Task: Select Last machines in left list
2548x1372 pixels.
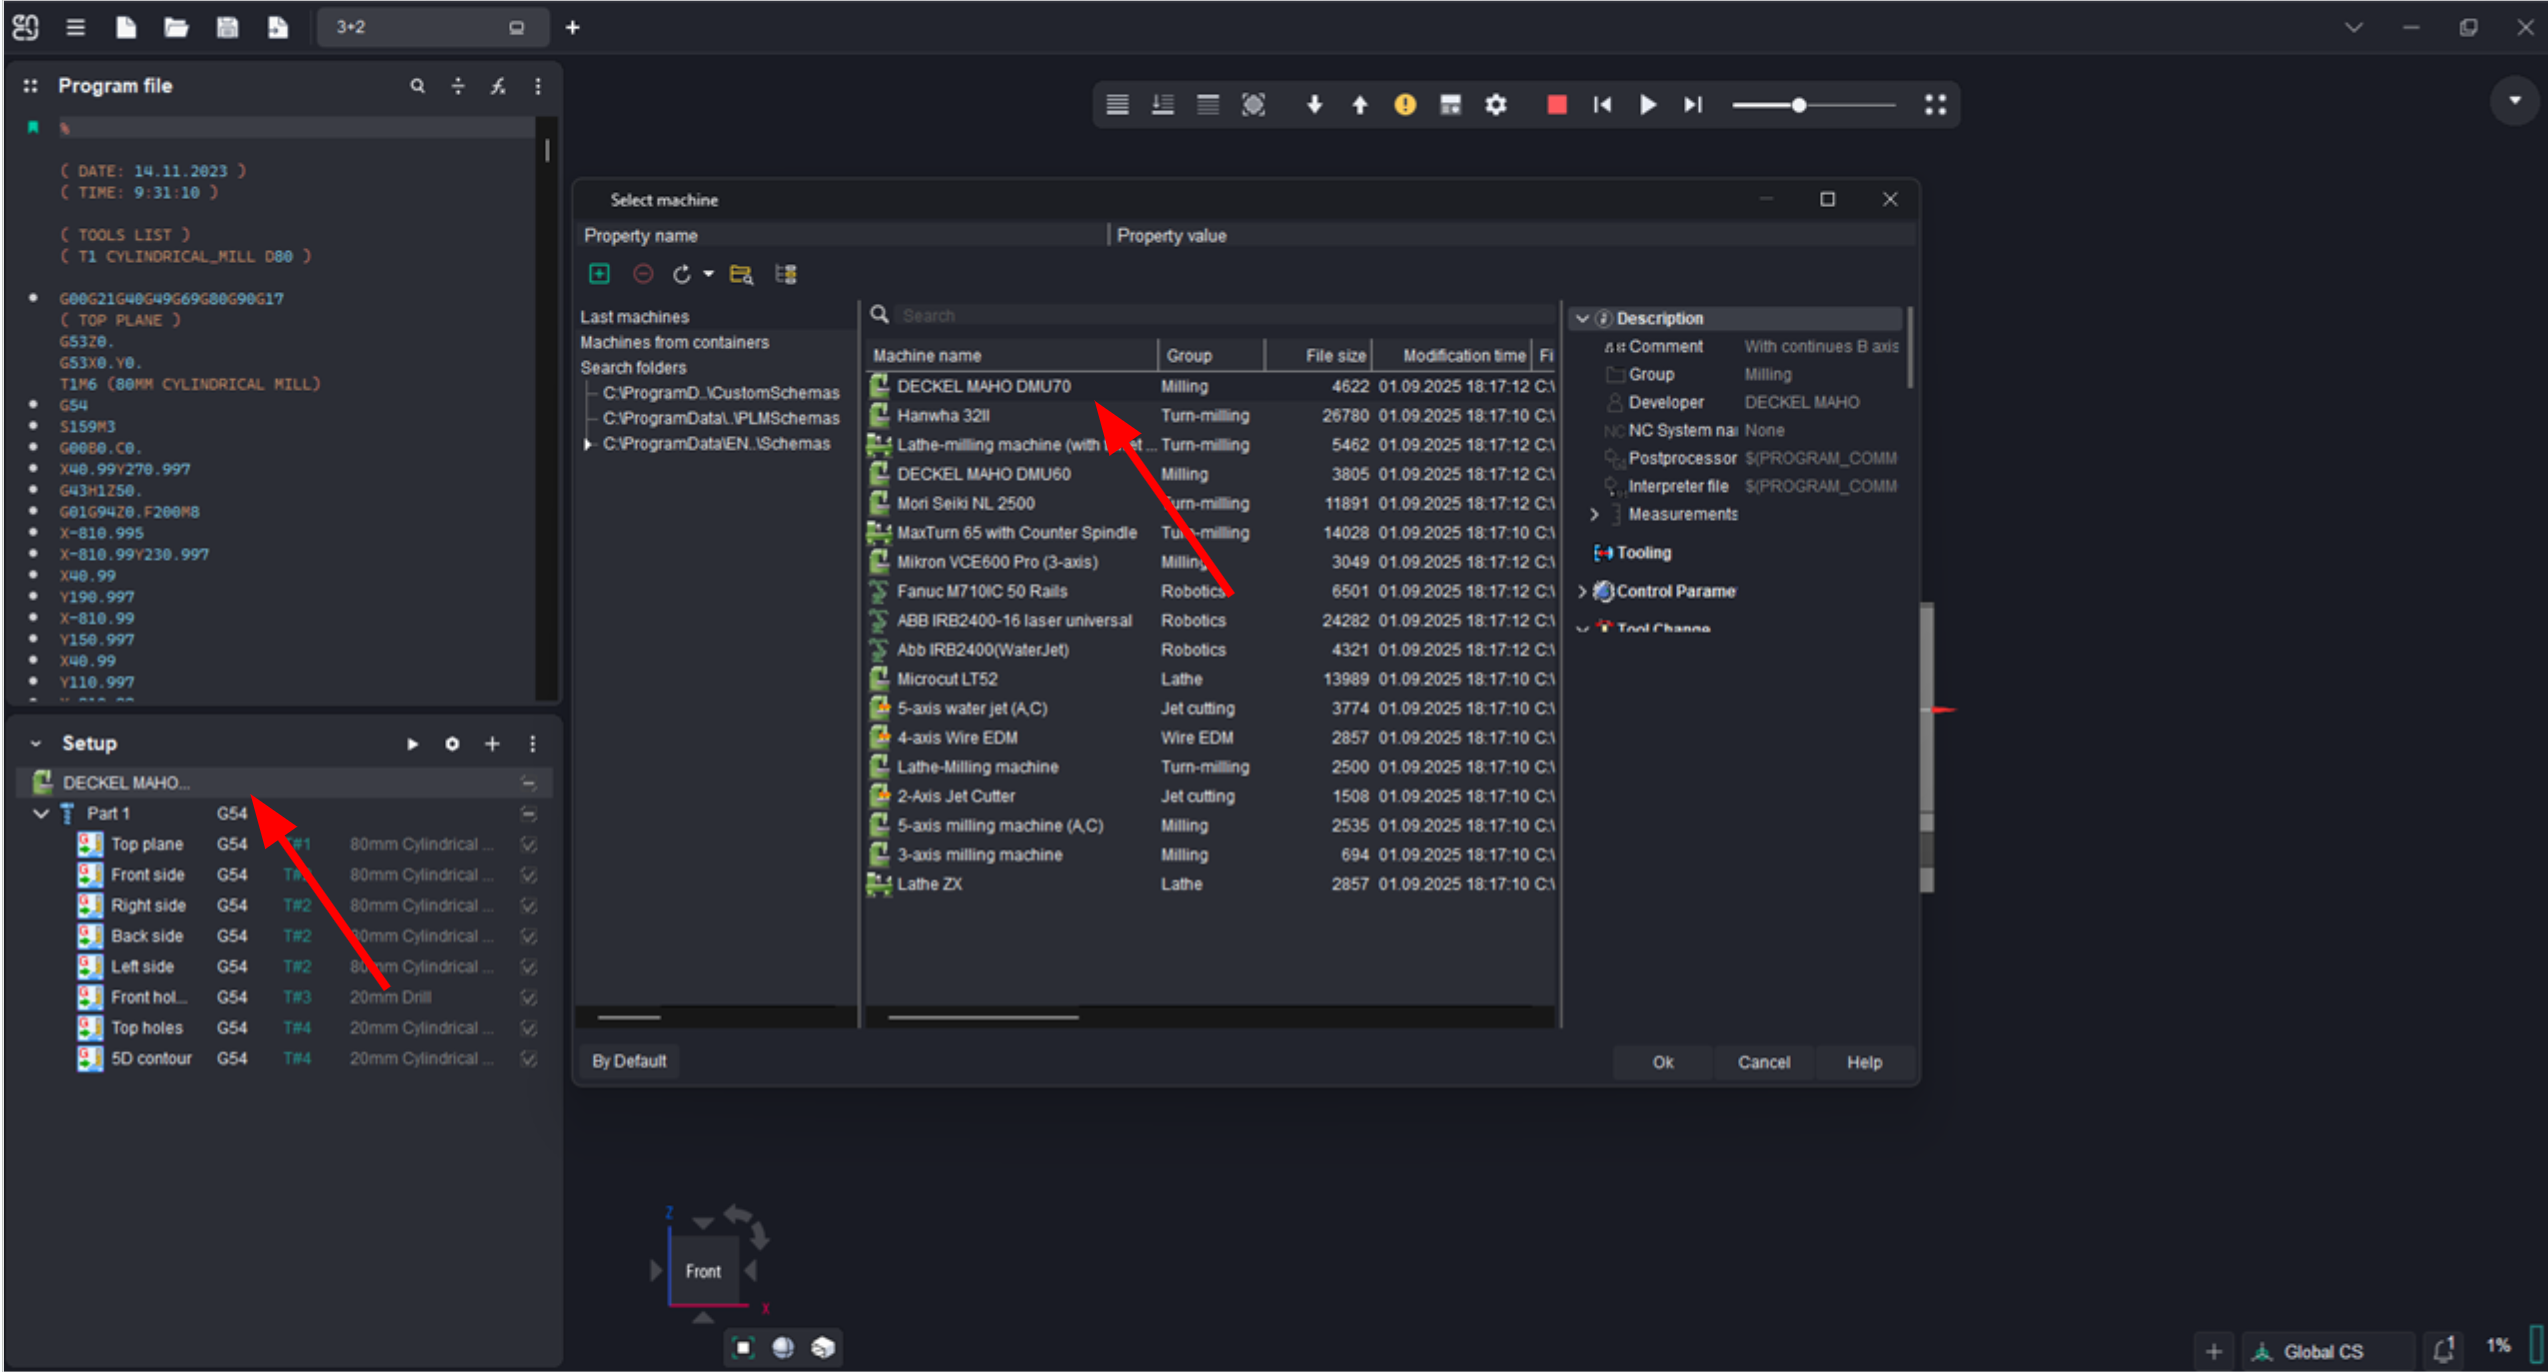Action: [634, 317]
